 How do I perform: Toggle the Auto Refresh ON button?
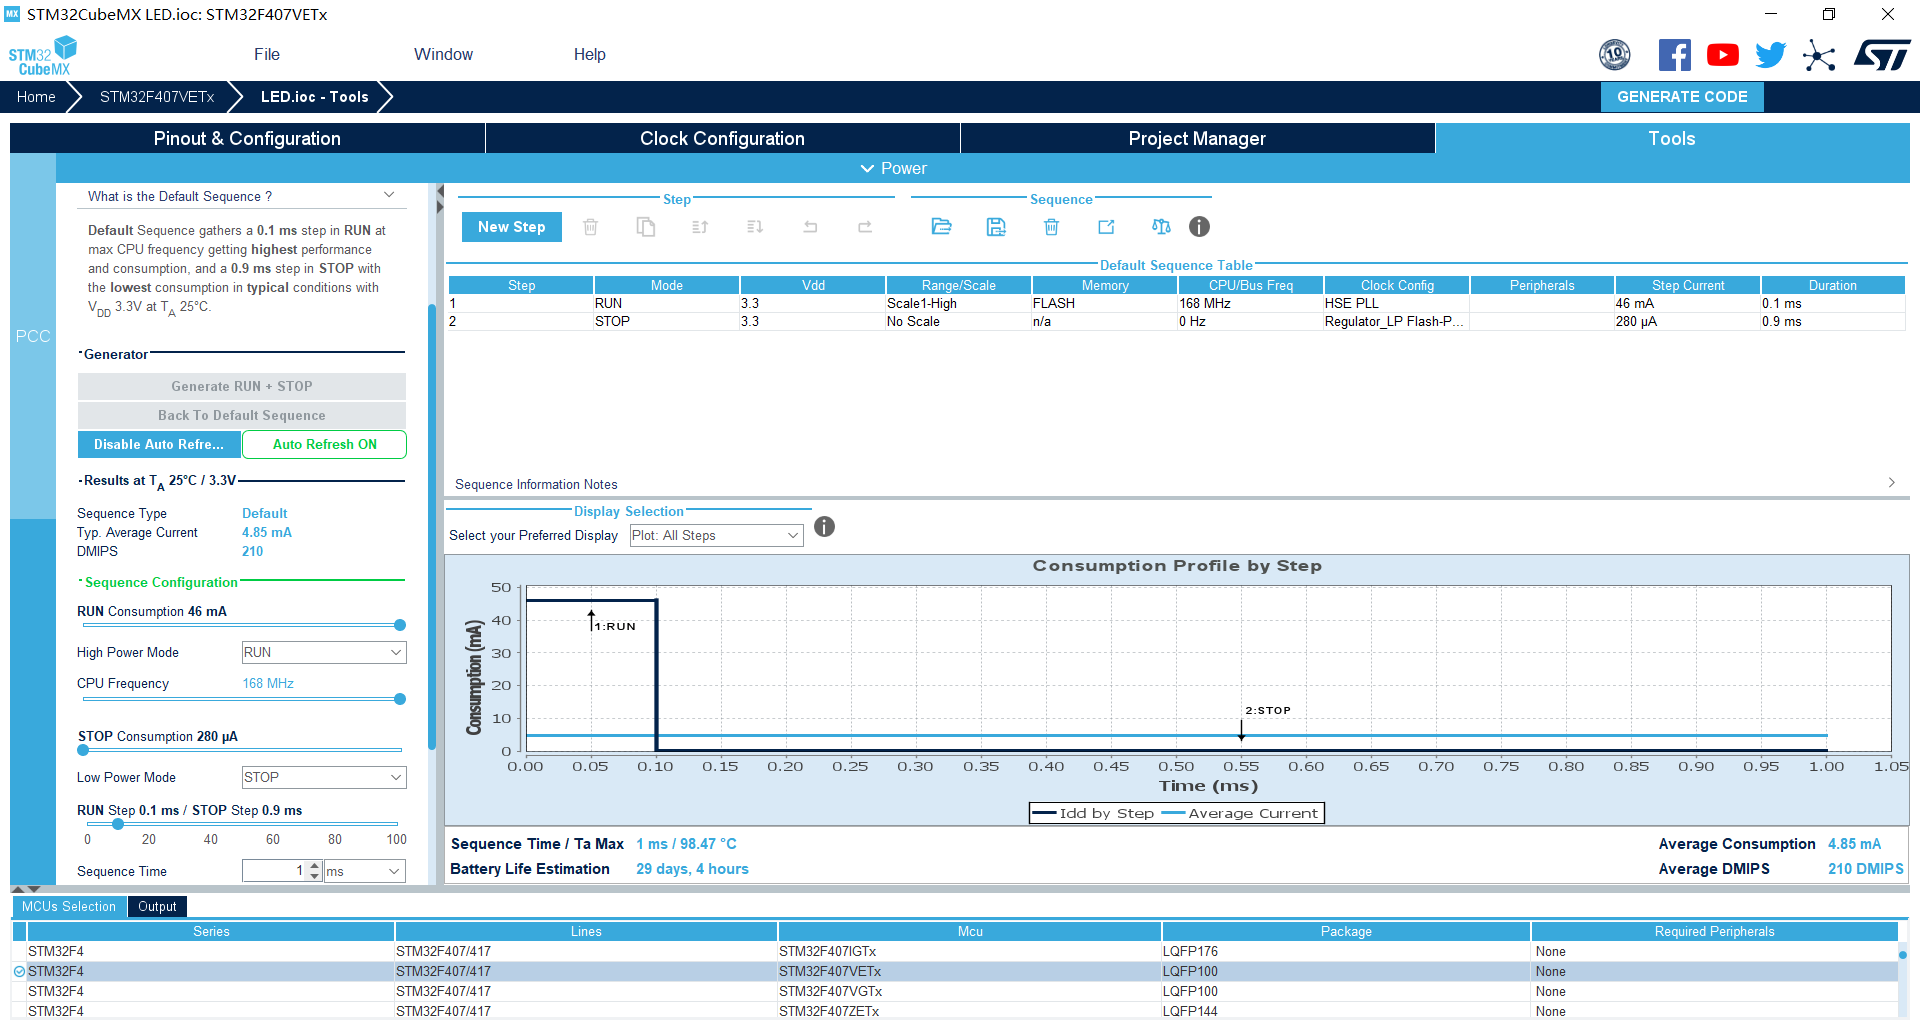coord(325,444)
